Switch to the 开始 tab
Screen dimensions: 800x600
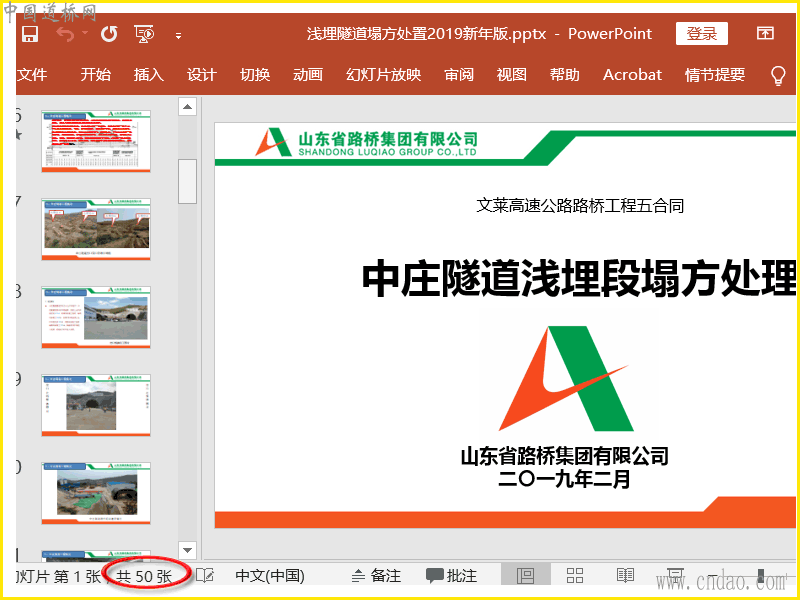[x=95, y=75]
